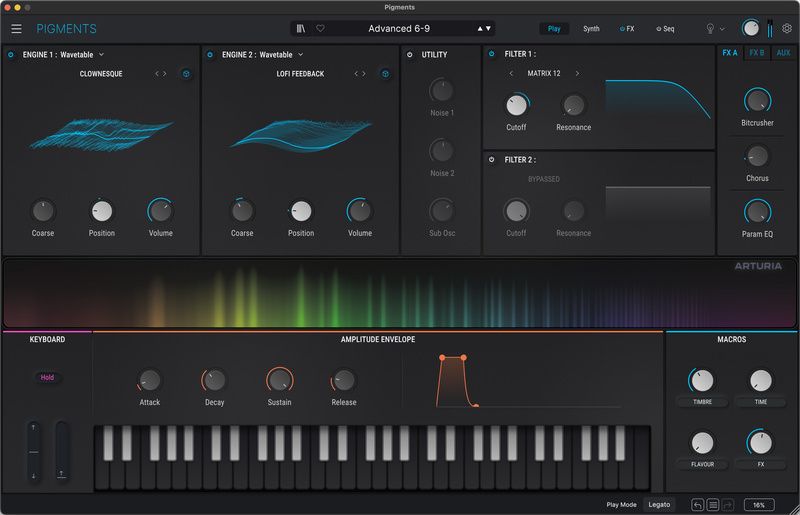Select the FX A tab
800x515 pixels.
point(730,53)
